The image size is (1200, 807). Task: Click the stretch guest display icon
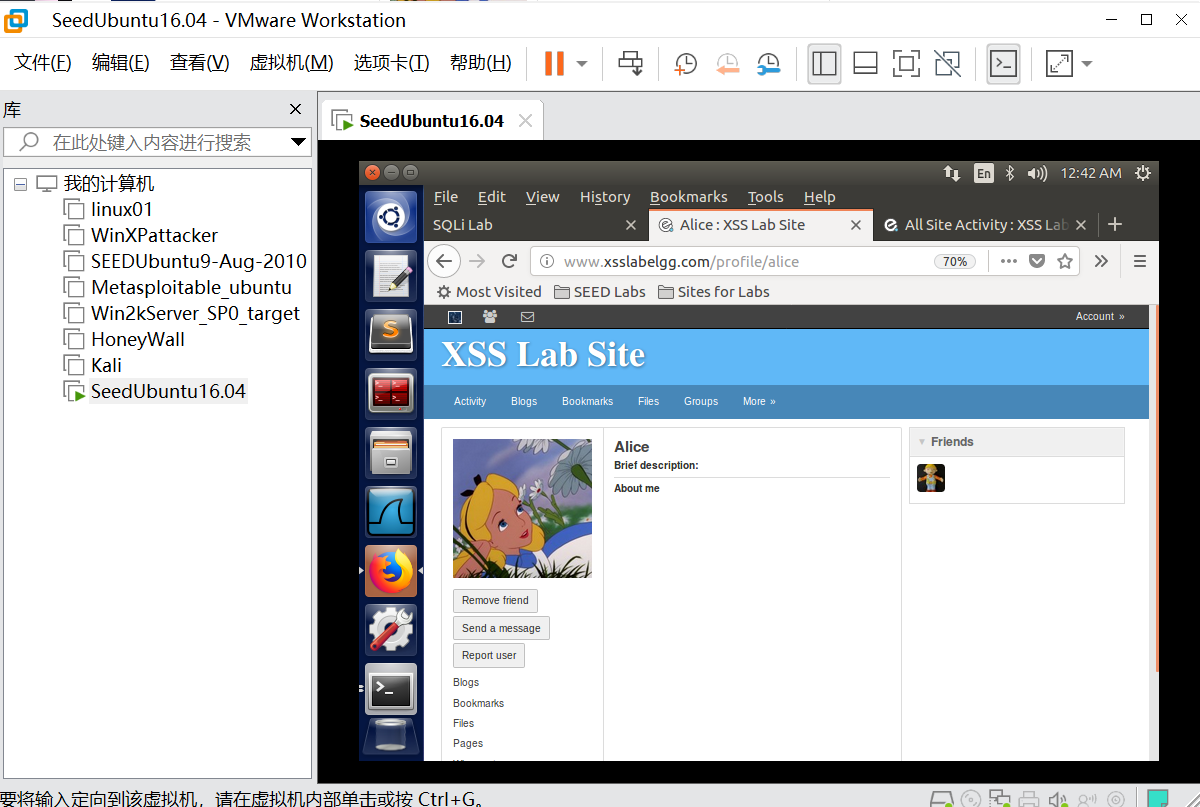point(1059,63)
